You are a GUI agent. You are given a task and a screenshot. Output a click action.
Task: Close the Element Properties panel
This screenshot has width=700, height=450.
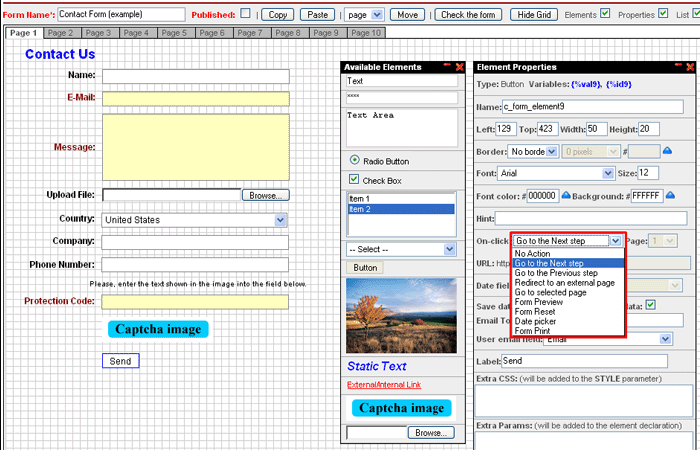pyautogui.click(x=690, y=67)
